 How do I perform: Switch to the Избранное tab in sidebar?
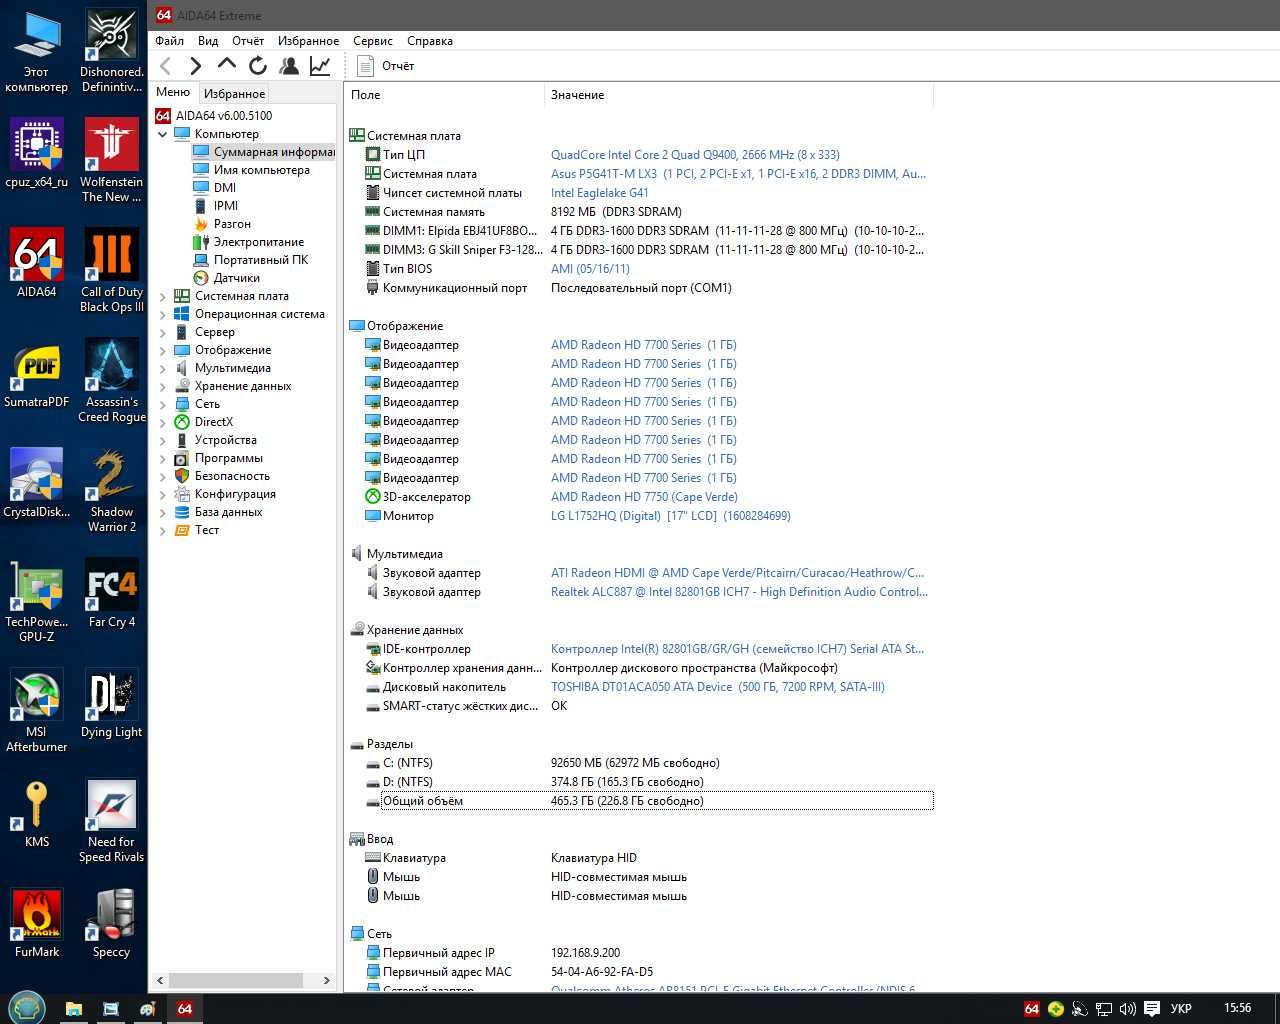pos(234,93)
